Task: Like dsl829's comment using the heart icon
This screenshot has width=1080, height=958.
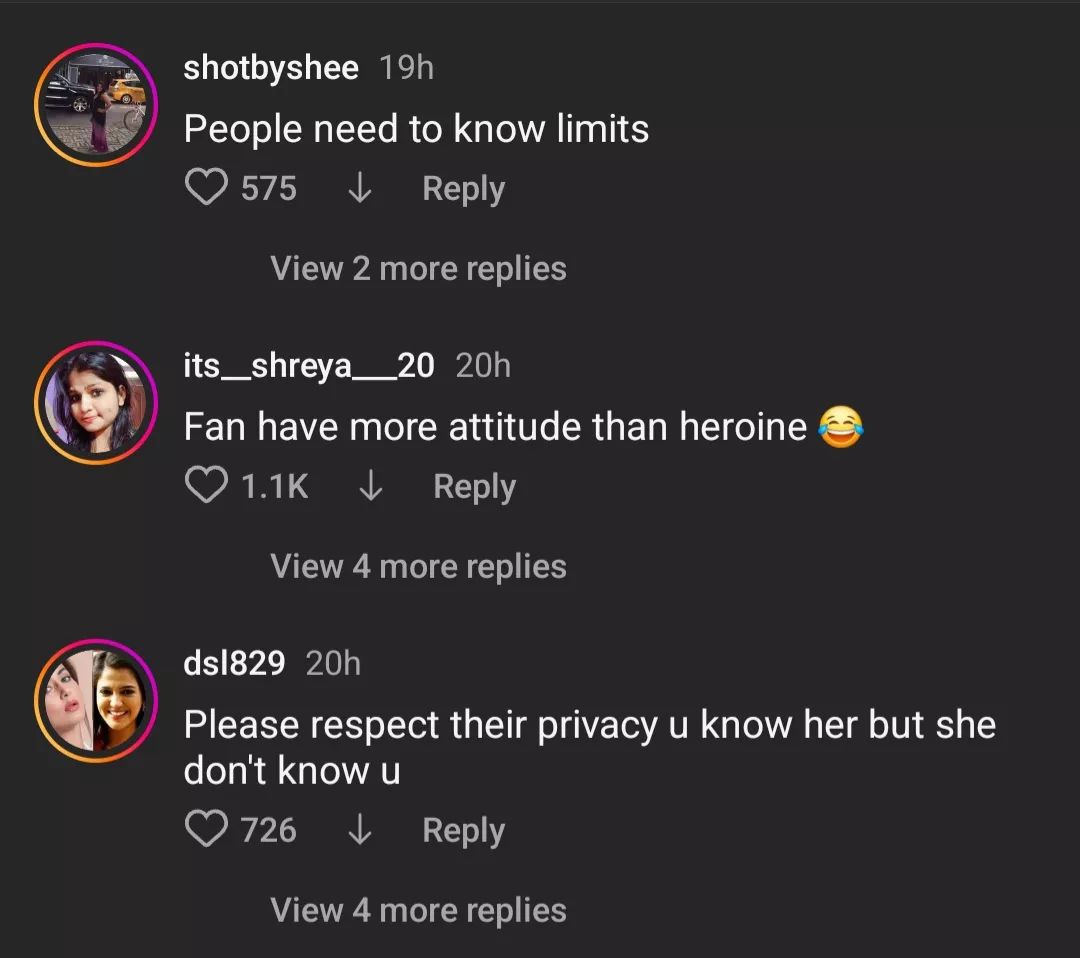Action: pos(207,829)
